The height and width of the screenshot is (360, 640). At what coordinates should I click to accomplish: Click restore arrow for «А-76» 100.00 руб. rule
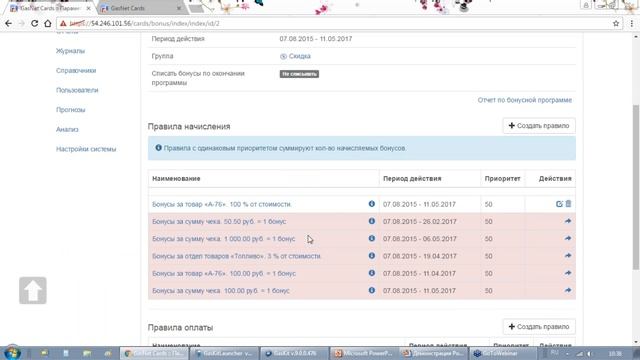point(568,273)
